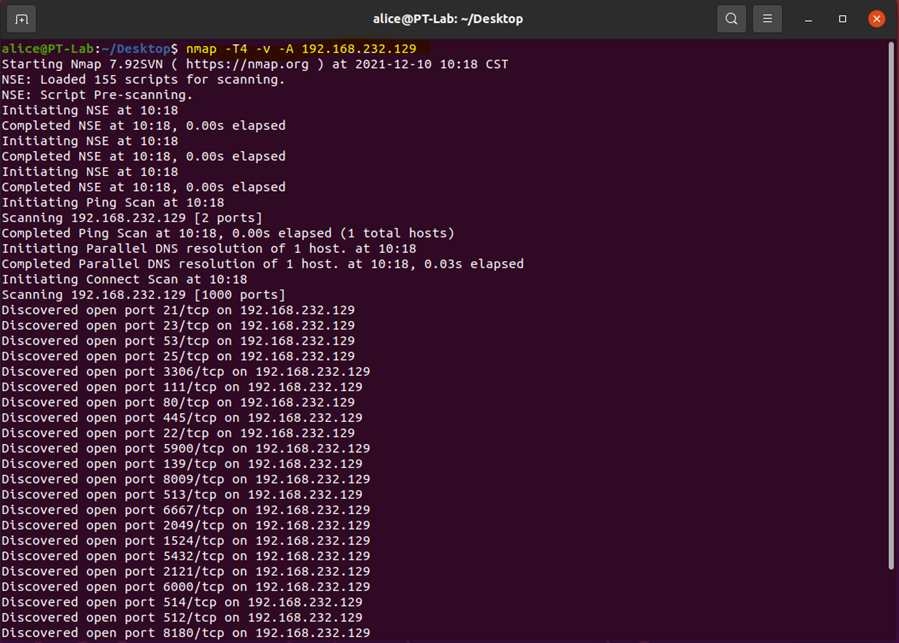Click the 'Discovered open port 514/tcp' line
This screenshot has width=899, height=643.
click(182, 602)
